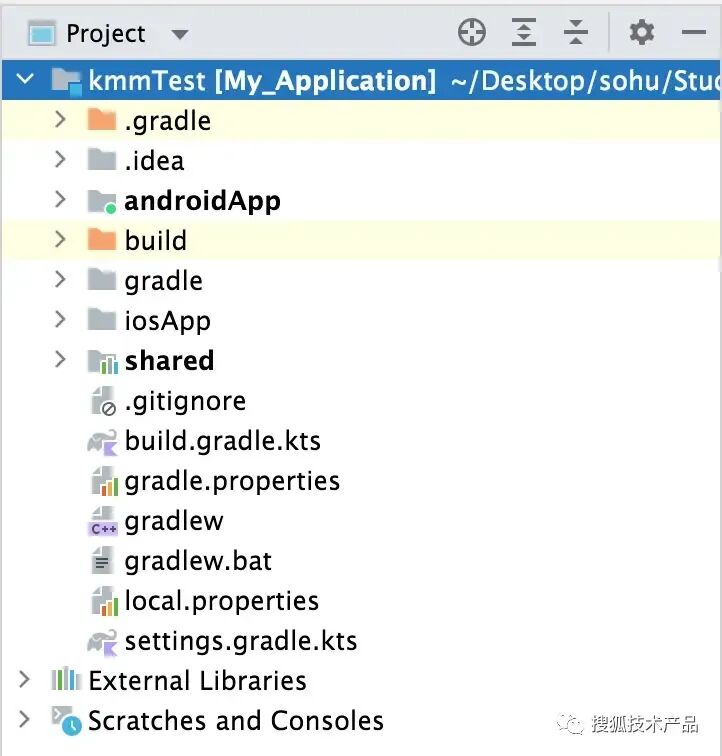Expand the iosApp folder chevron
This screenshot has width=722, height=756.
pos(60,319)
